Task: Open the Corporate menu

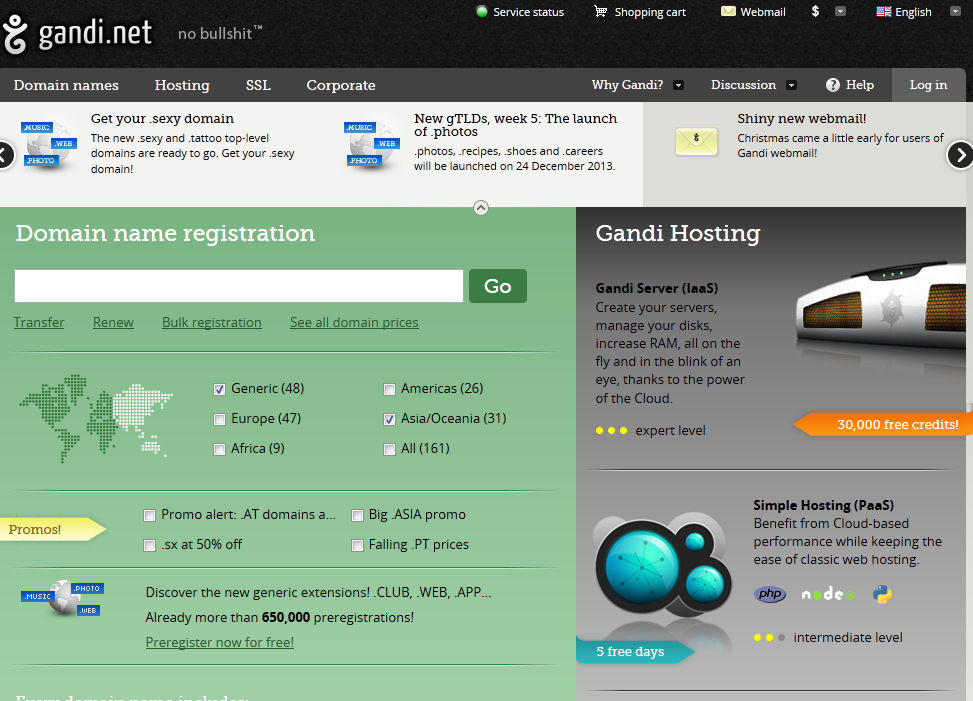Action: (x=341, y=85)
